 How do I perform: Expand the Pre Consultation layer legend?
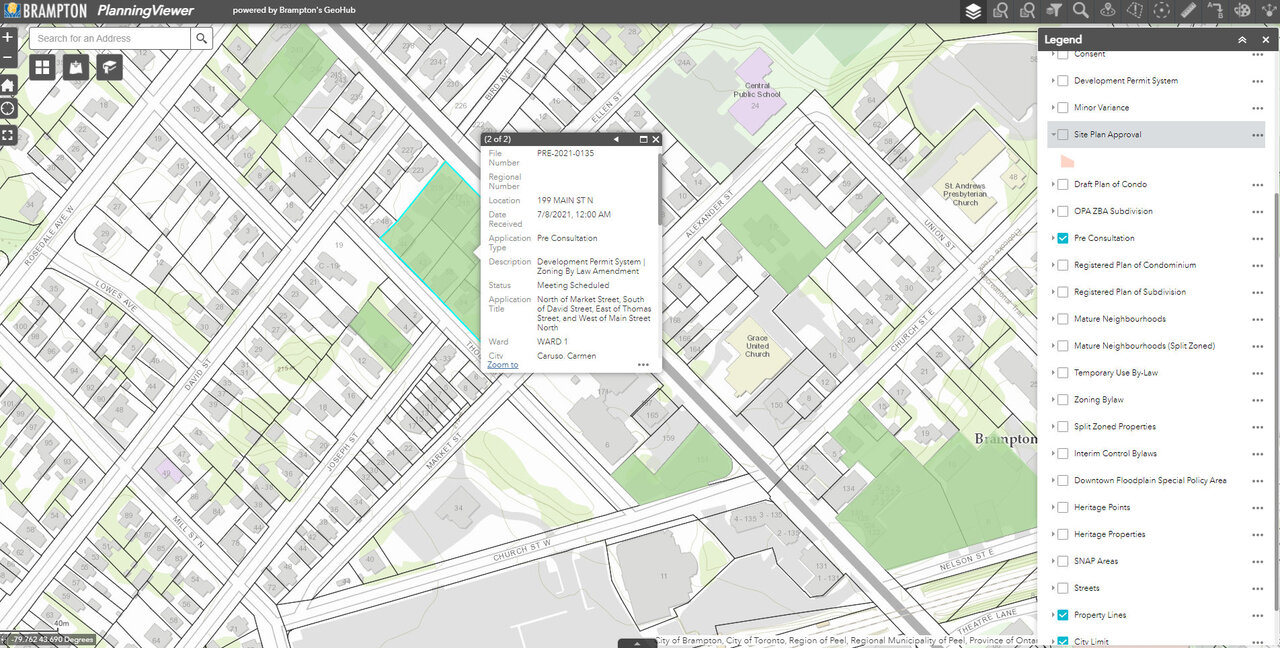1052,239
